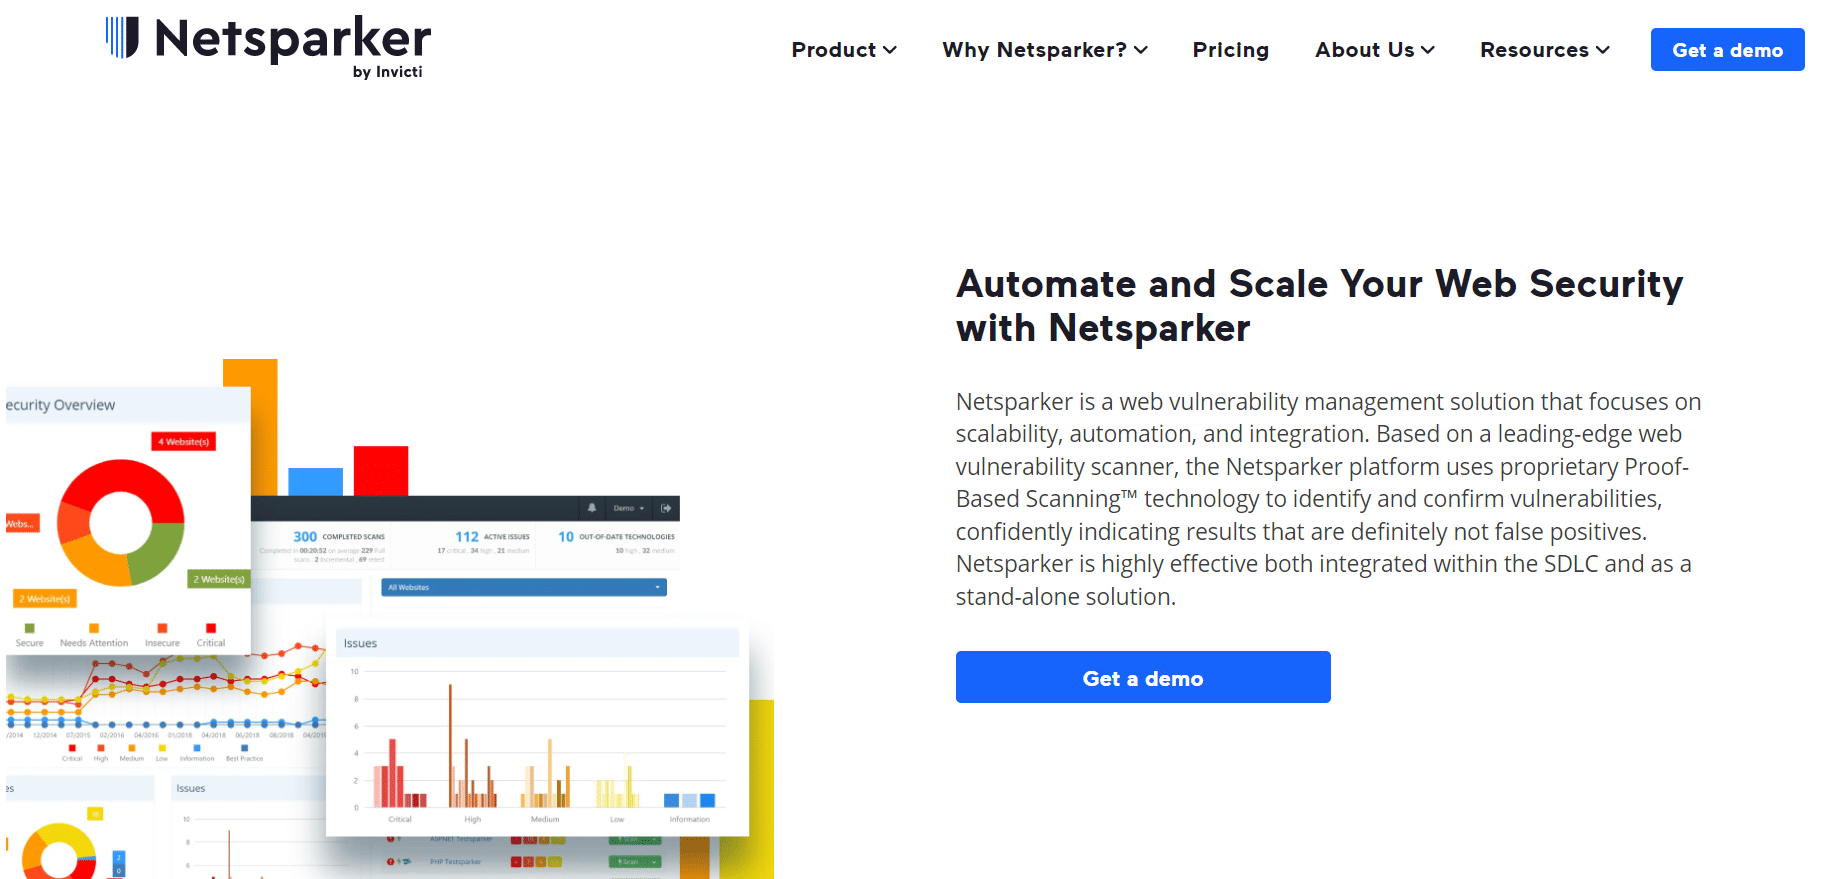
Task: Click the Netsparker shield logo icon
Action: pos(123,38)
